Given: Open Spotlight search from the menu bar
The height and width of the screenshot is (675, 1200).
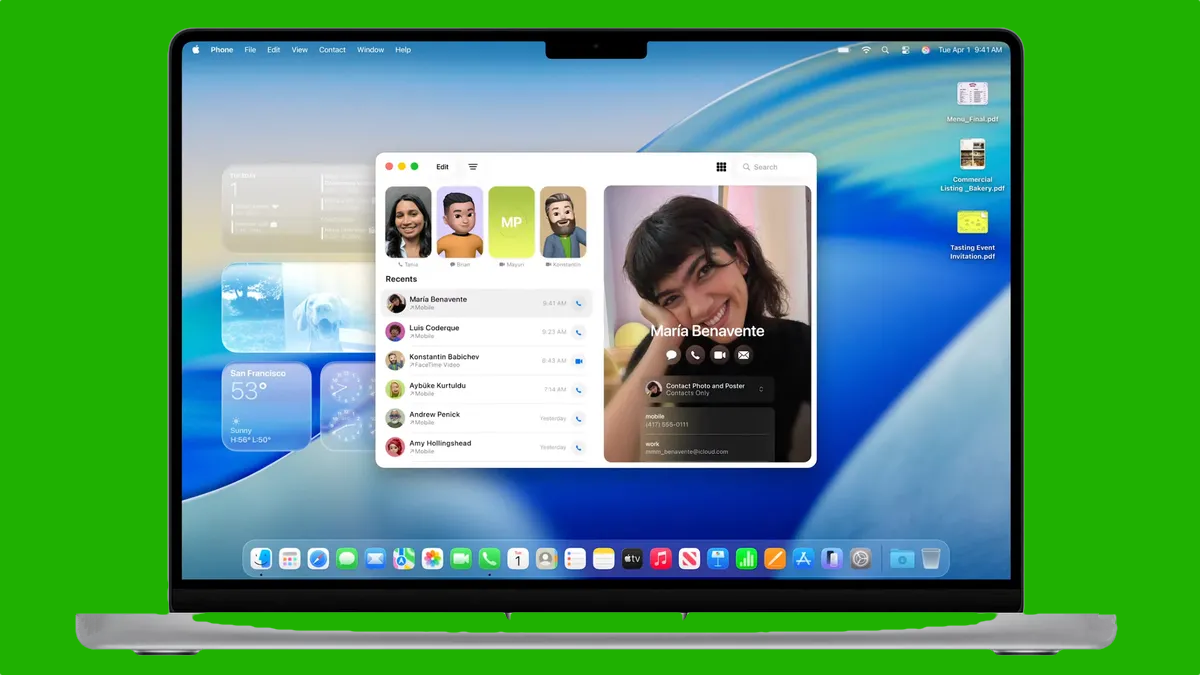Looking at the screenshot, I should point(885,49).
